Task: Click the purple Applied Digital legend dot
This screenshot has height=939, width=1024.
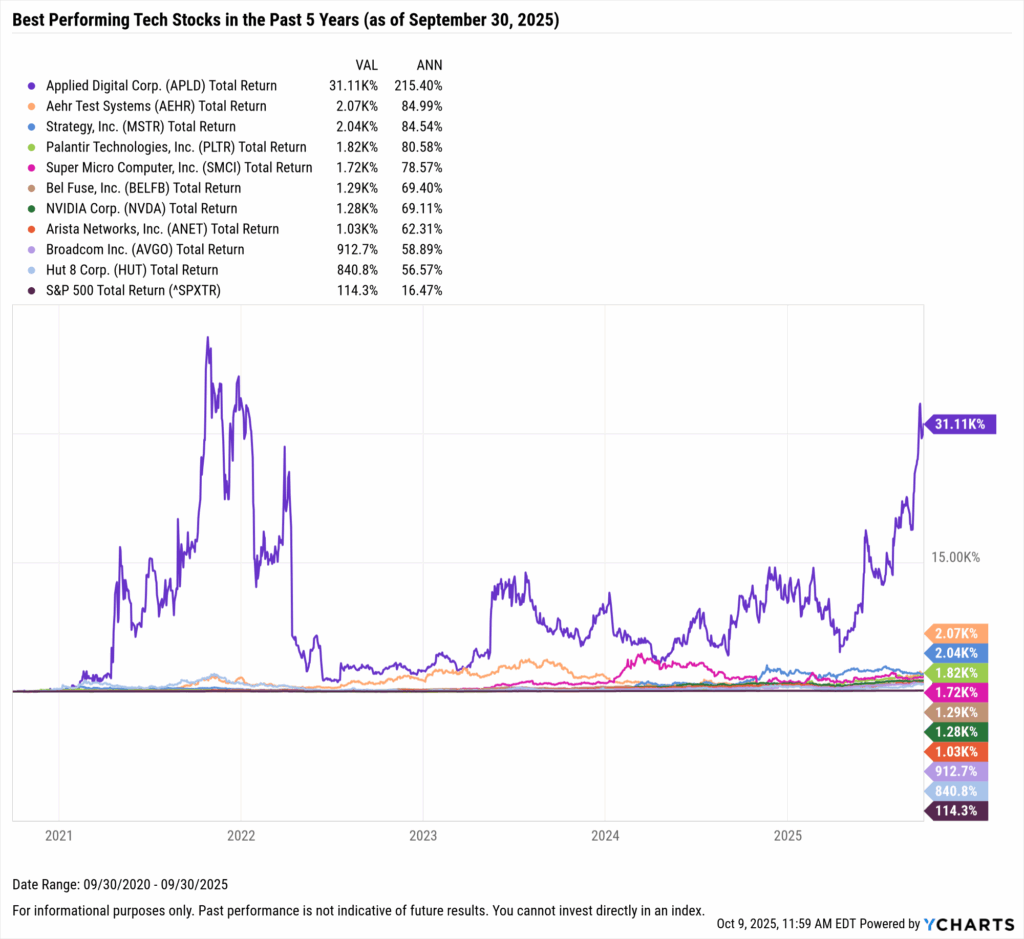Action: pyautogui.click(x=35, y=86)
